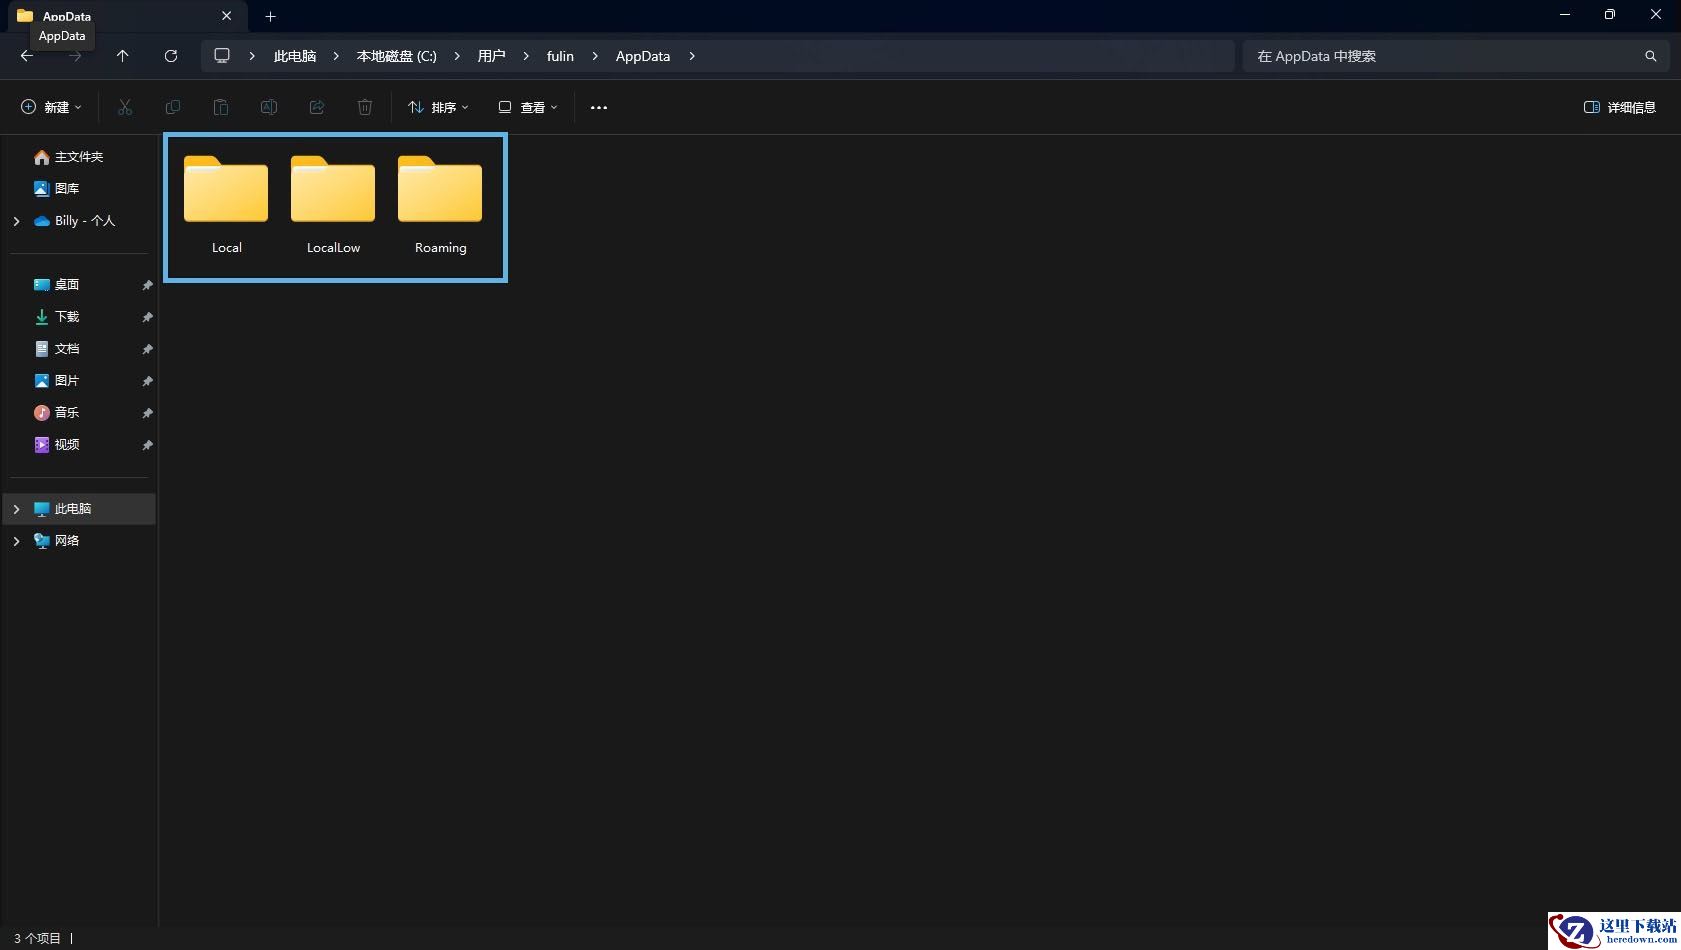
Task: Expand chevron after 此电脑 in address bar
Action: pos(336,56)
